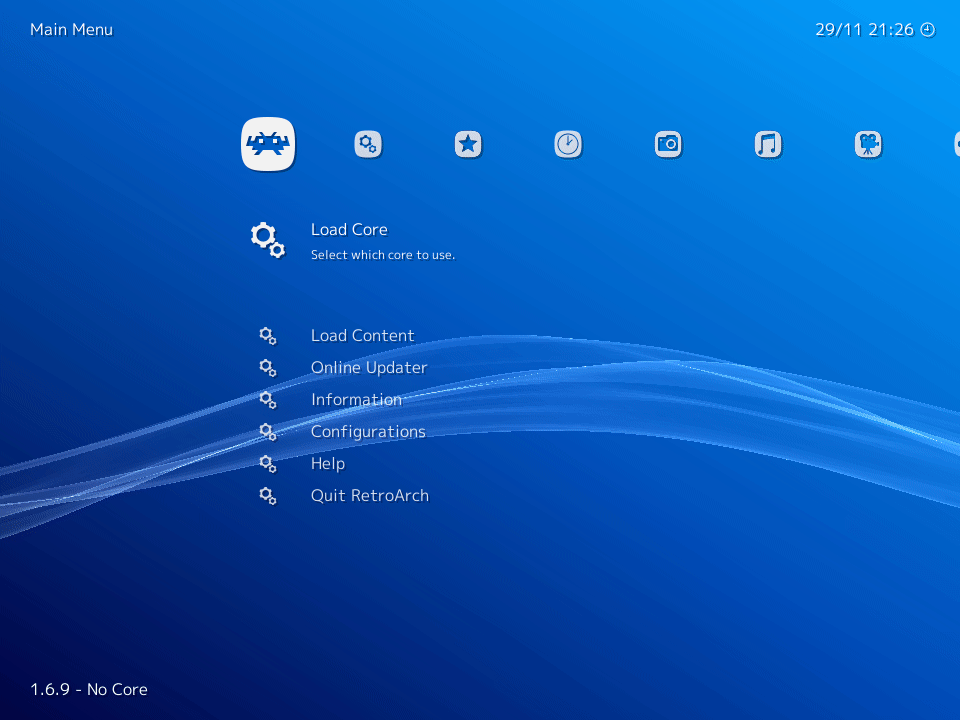Select the RetroArch Main Menu invader icon

(268, 144)
